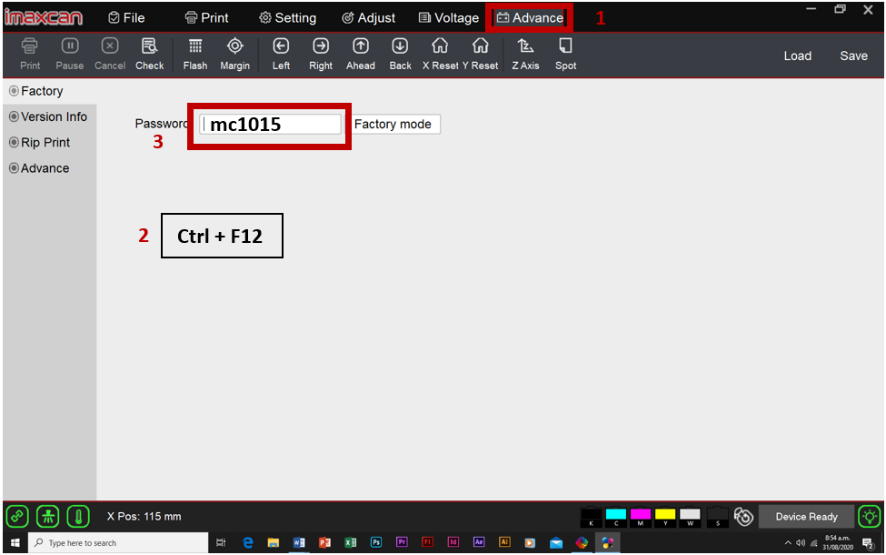The height and width of the screenshot is (555, 886).
Task: Show hidden system tray icons
Action: [x=788, y=543]
